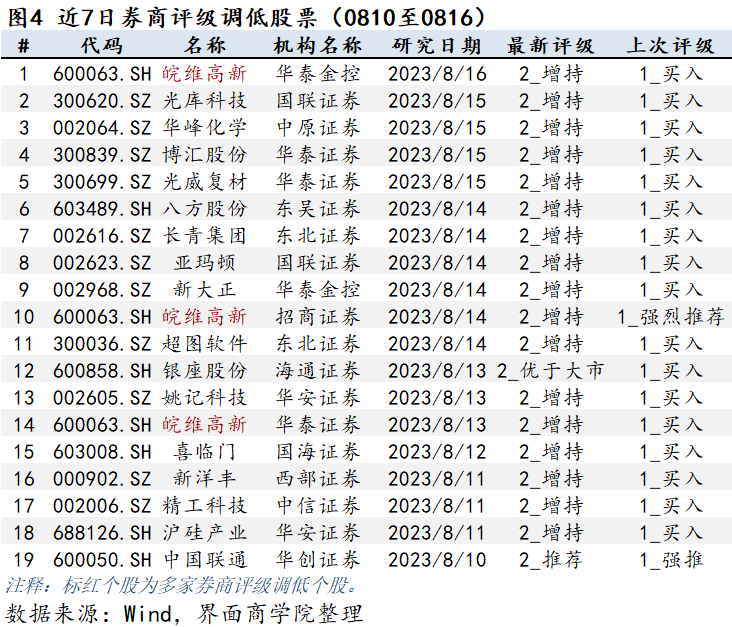Select stock code 600858.SH
Screen dimensions: 732x627
tap(102, 371)
